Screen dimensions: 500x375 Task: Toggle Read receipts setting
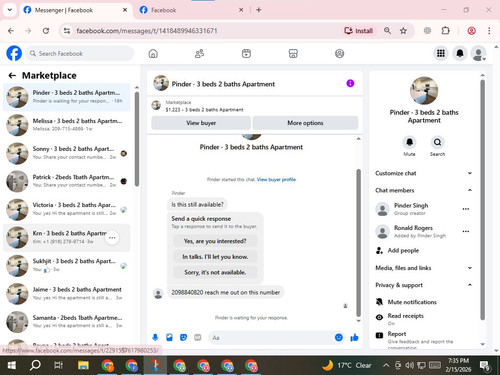(x=423, y=319)
